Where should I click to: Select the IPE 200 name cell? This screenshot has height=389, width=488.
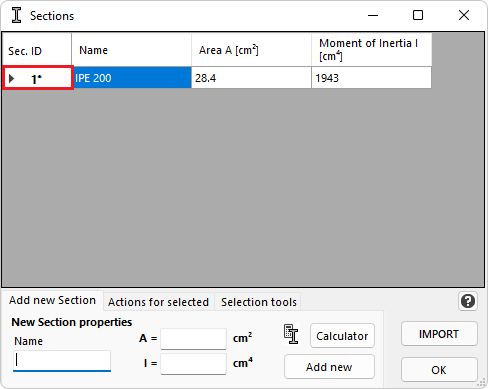click(x=131, y=78)
